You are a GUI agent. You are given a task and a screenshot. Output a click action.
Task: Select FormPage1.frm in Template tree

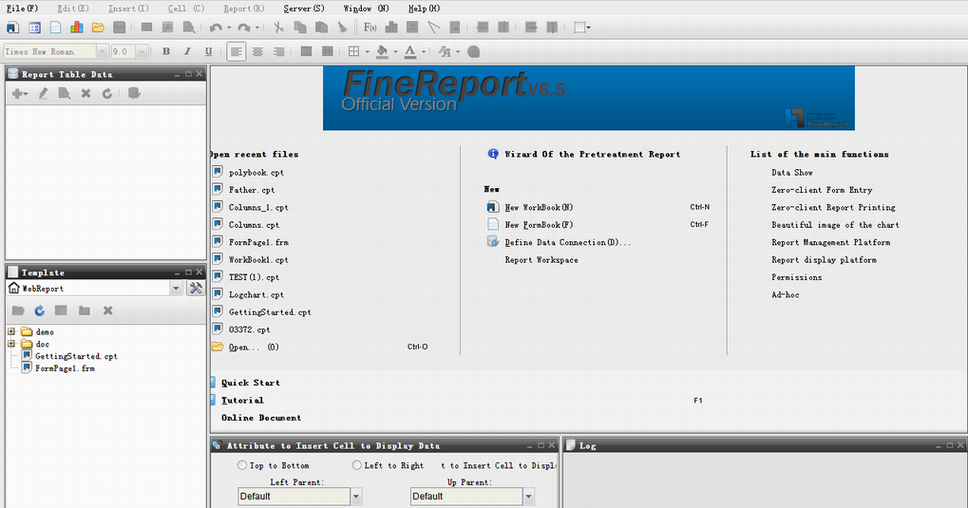[65, 369]
